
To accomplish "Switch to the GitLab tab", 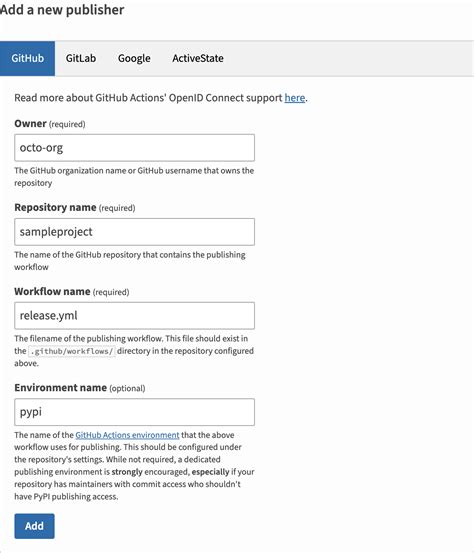I will tap(81, 58).
